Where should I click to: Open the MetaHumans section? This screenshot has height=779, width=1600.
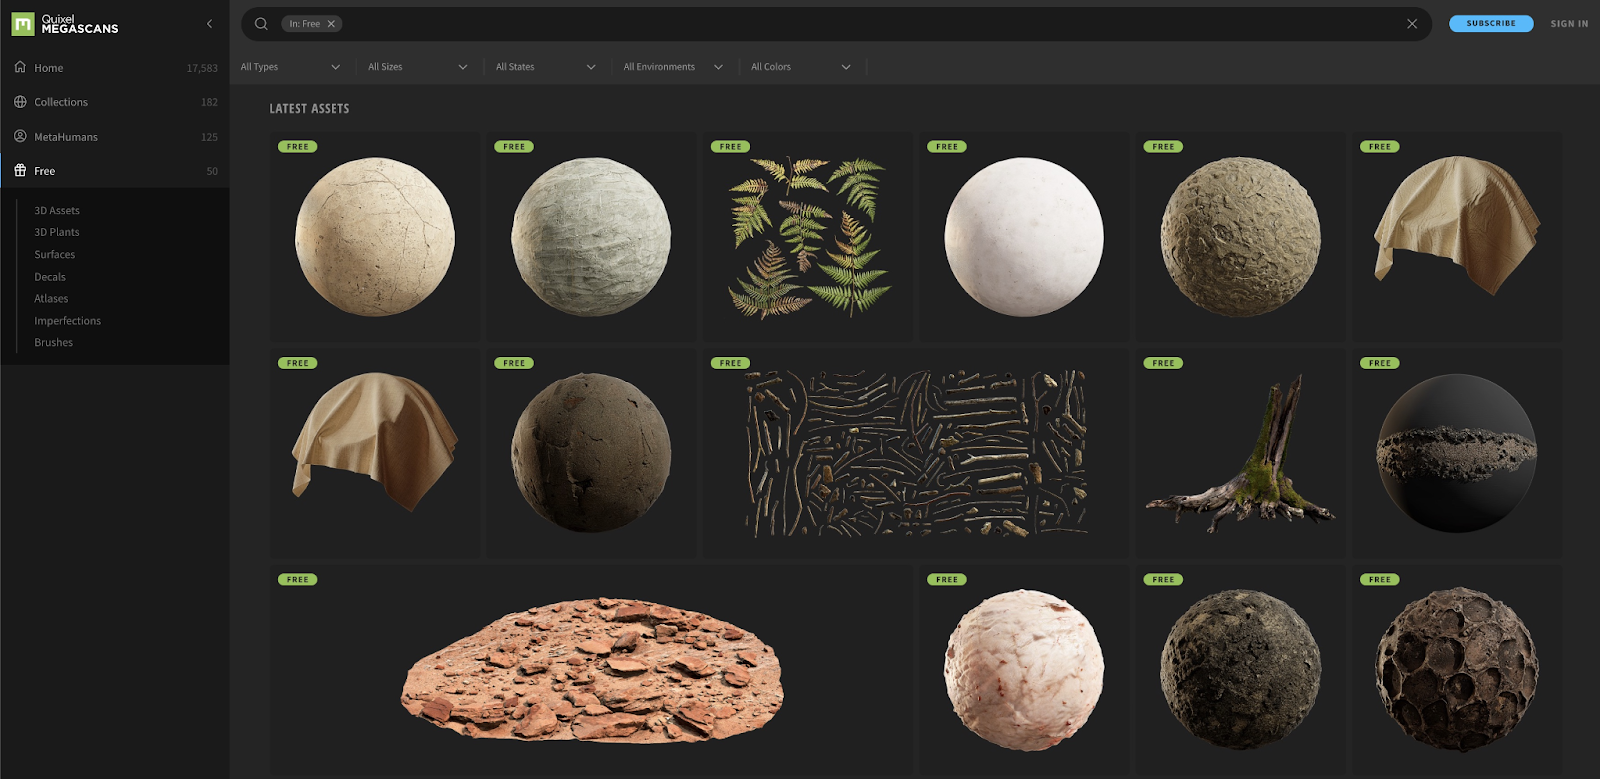tap(115, 137)
